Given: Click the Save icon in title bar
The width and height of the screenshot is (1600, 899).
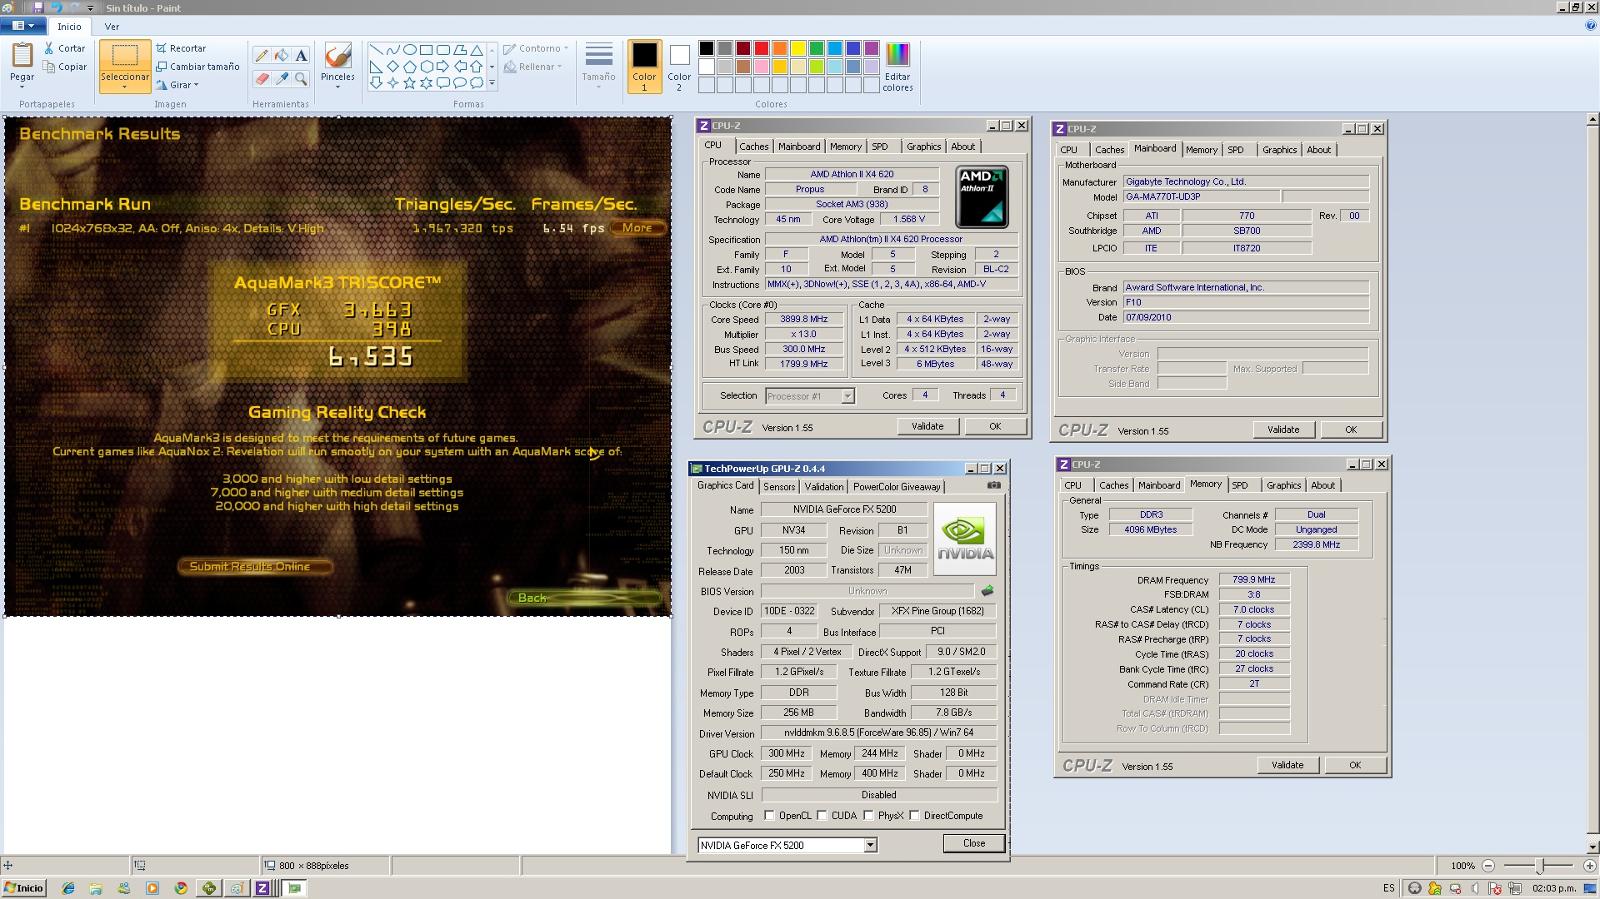Looking at the screenshot, I should click(x=38, y=7).
